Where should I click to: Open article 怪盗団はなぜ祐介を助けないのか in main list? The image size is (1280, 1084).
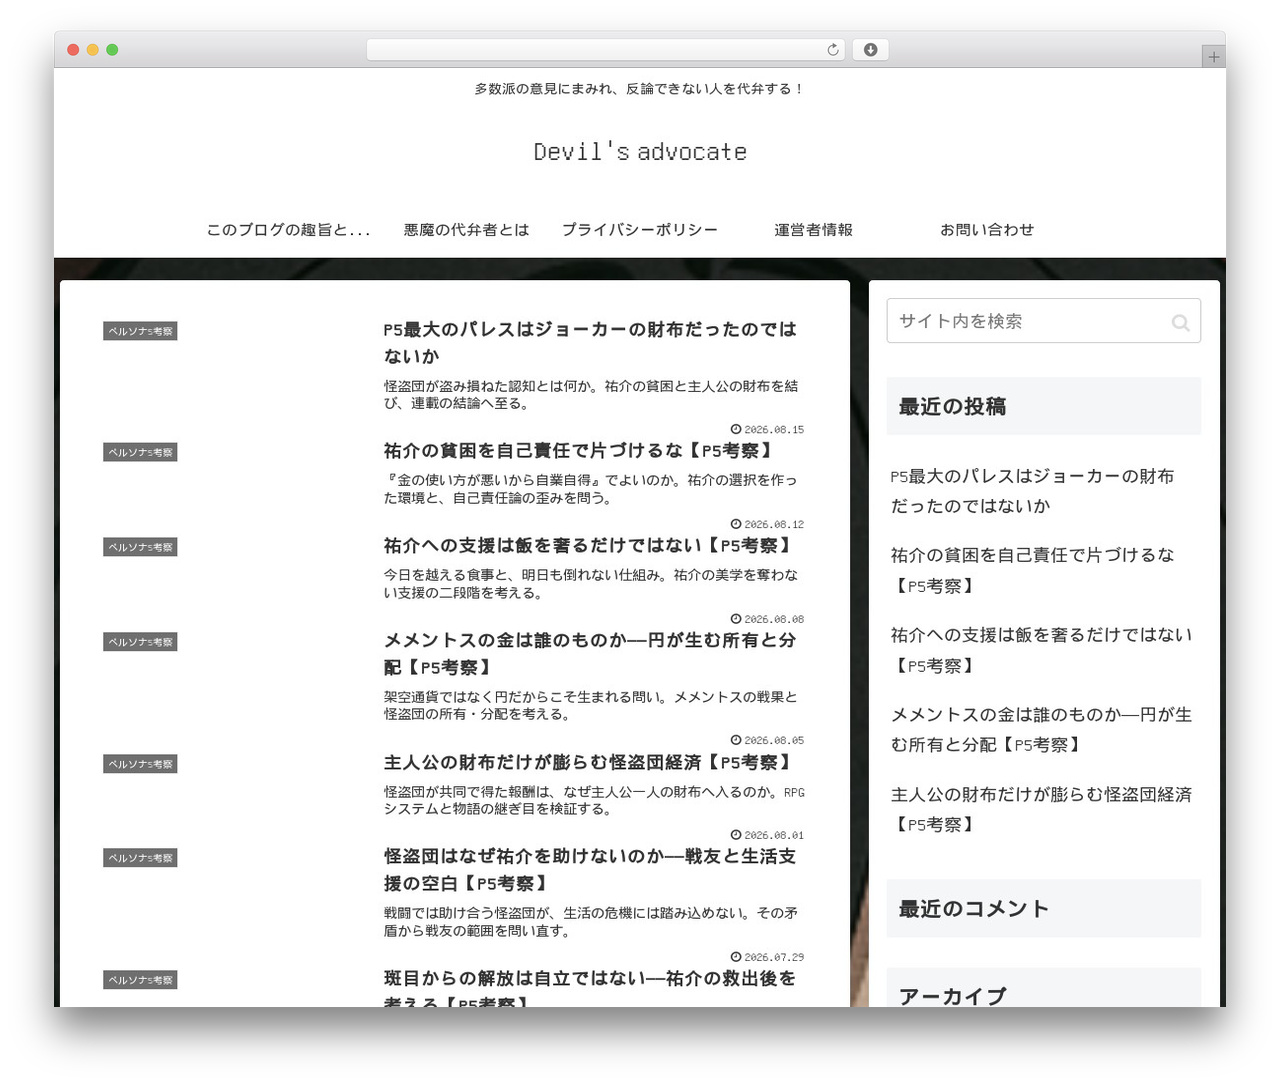590,870
